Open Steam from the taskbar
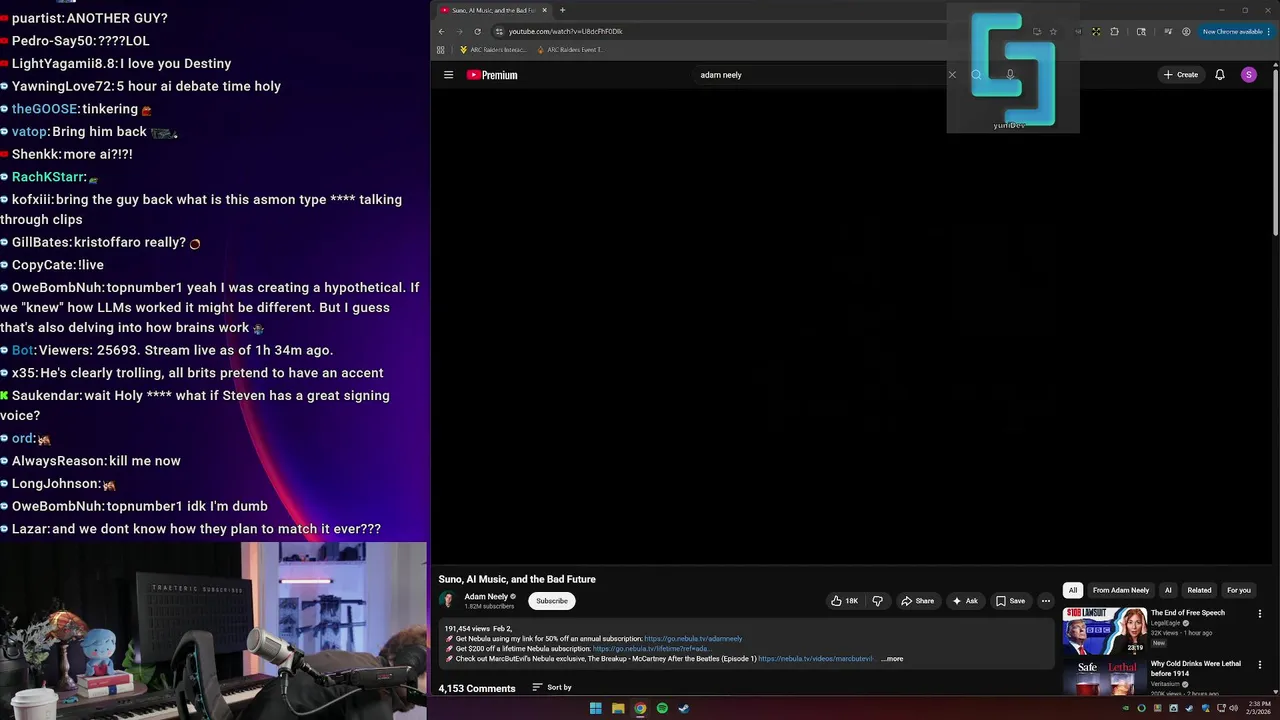 (x=684, y=708)
